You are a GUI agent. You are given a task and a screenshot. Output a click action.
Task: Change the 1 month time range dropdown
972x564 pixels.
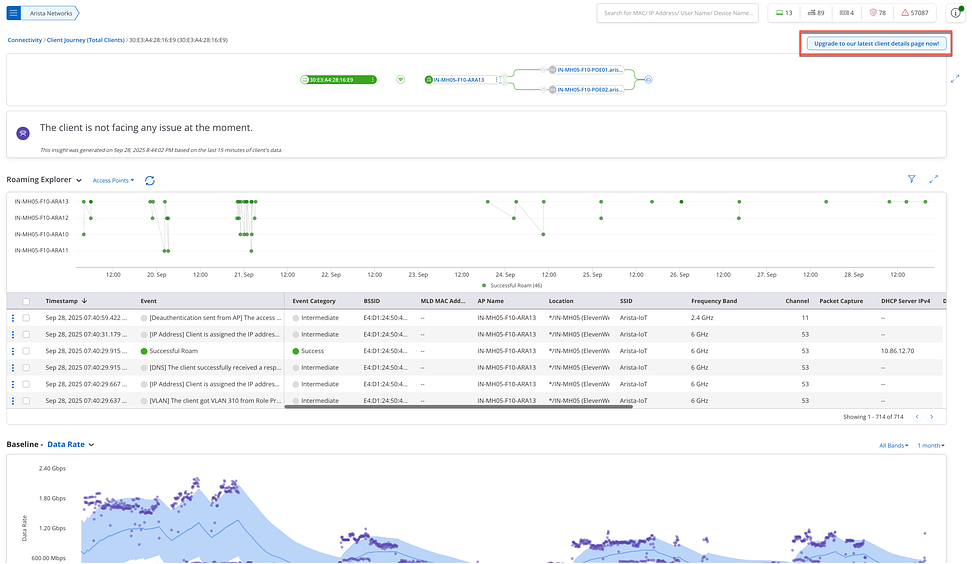point(930,446)
